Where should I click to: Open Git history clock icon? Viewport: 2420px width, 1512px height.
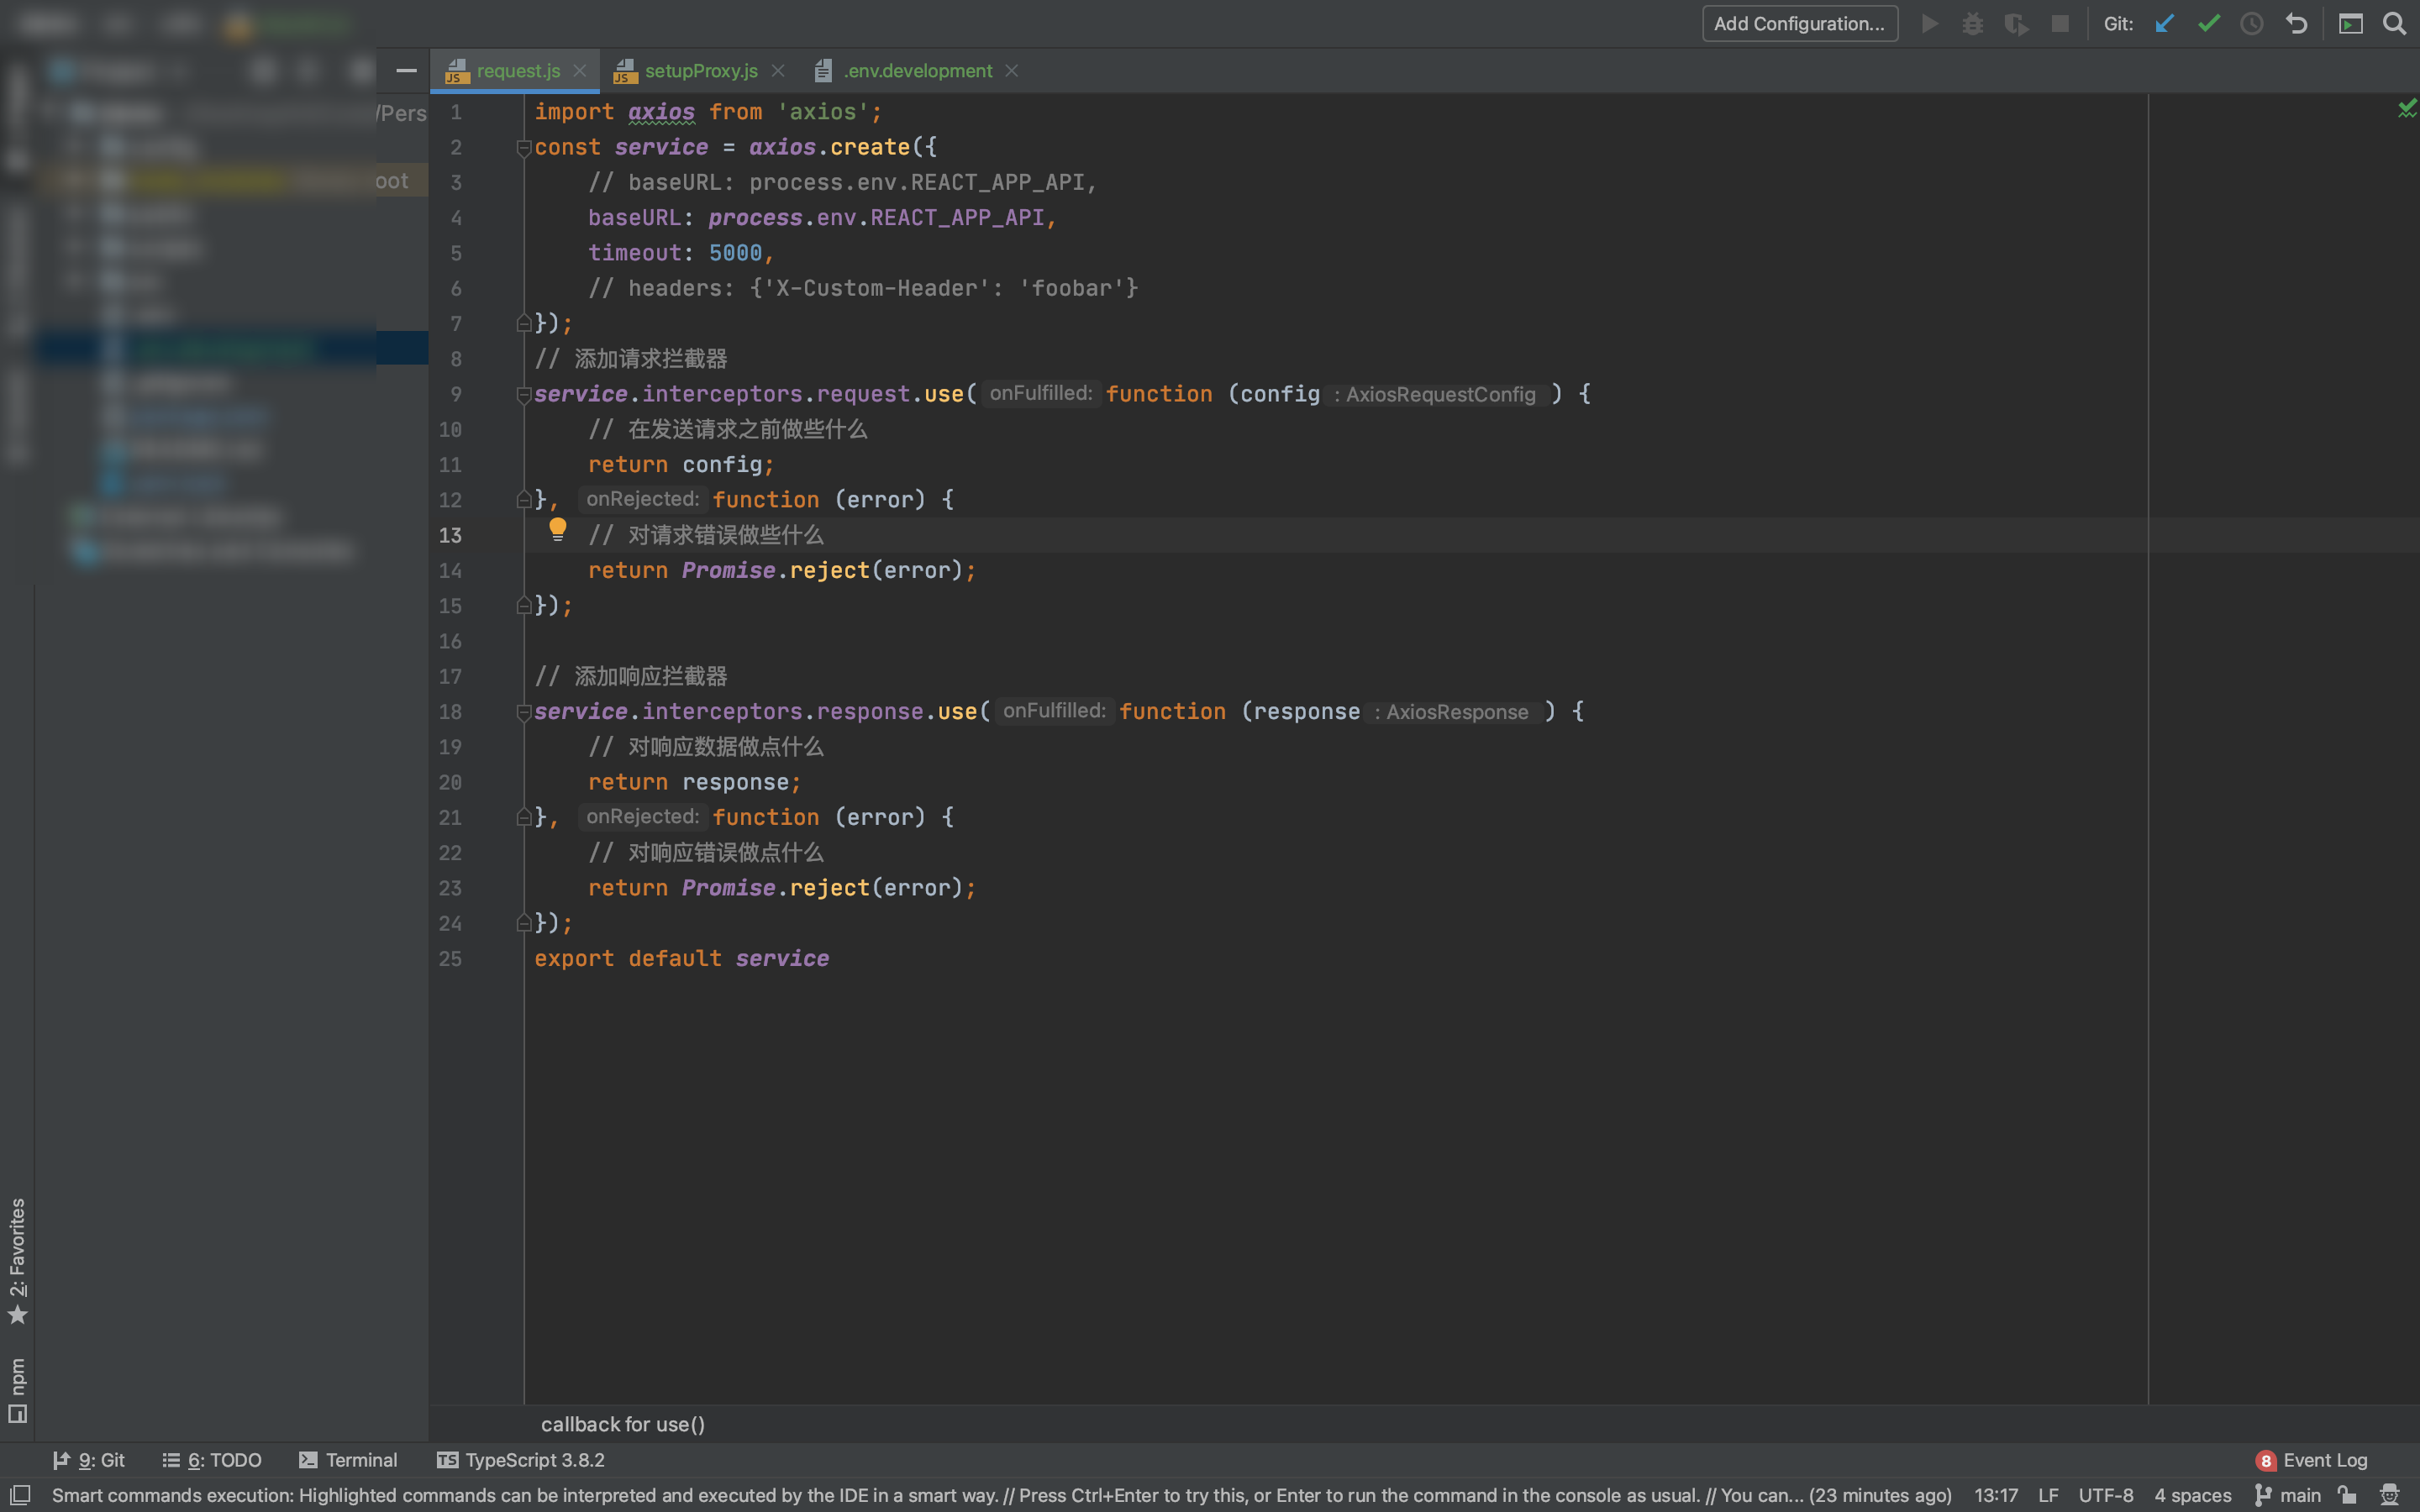coord(2252,24)
